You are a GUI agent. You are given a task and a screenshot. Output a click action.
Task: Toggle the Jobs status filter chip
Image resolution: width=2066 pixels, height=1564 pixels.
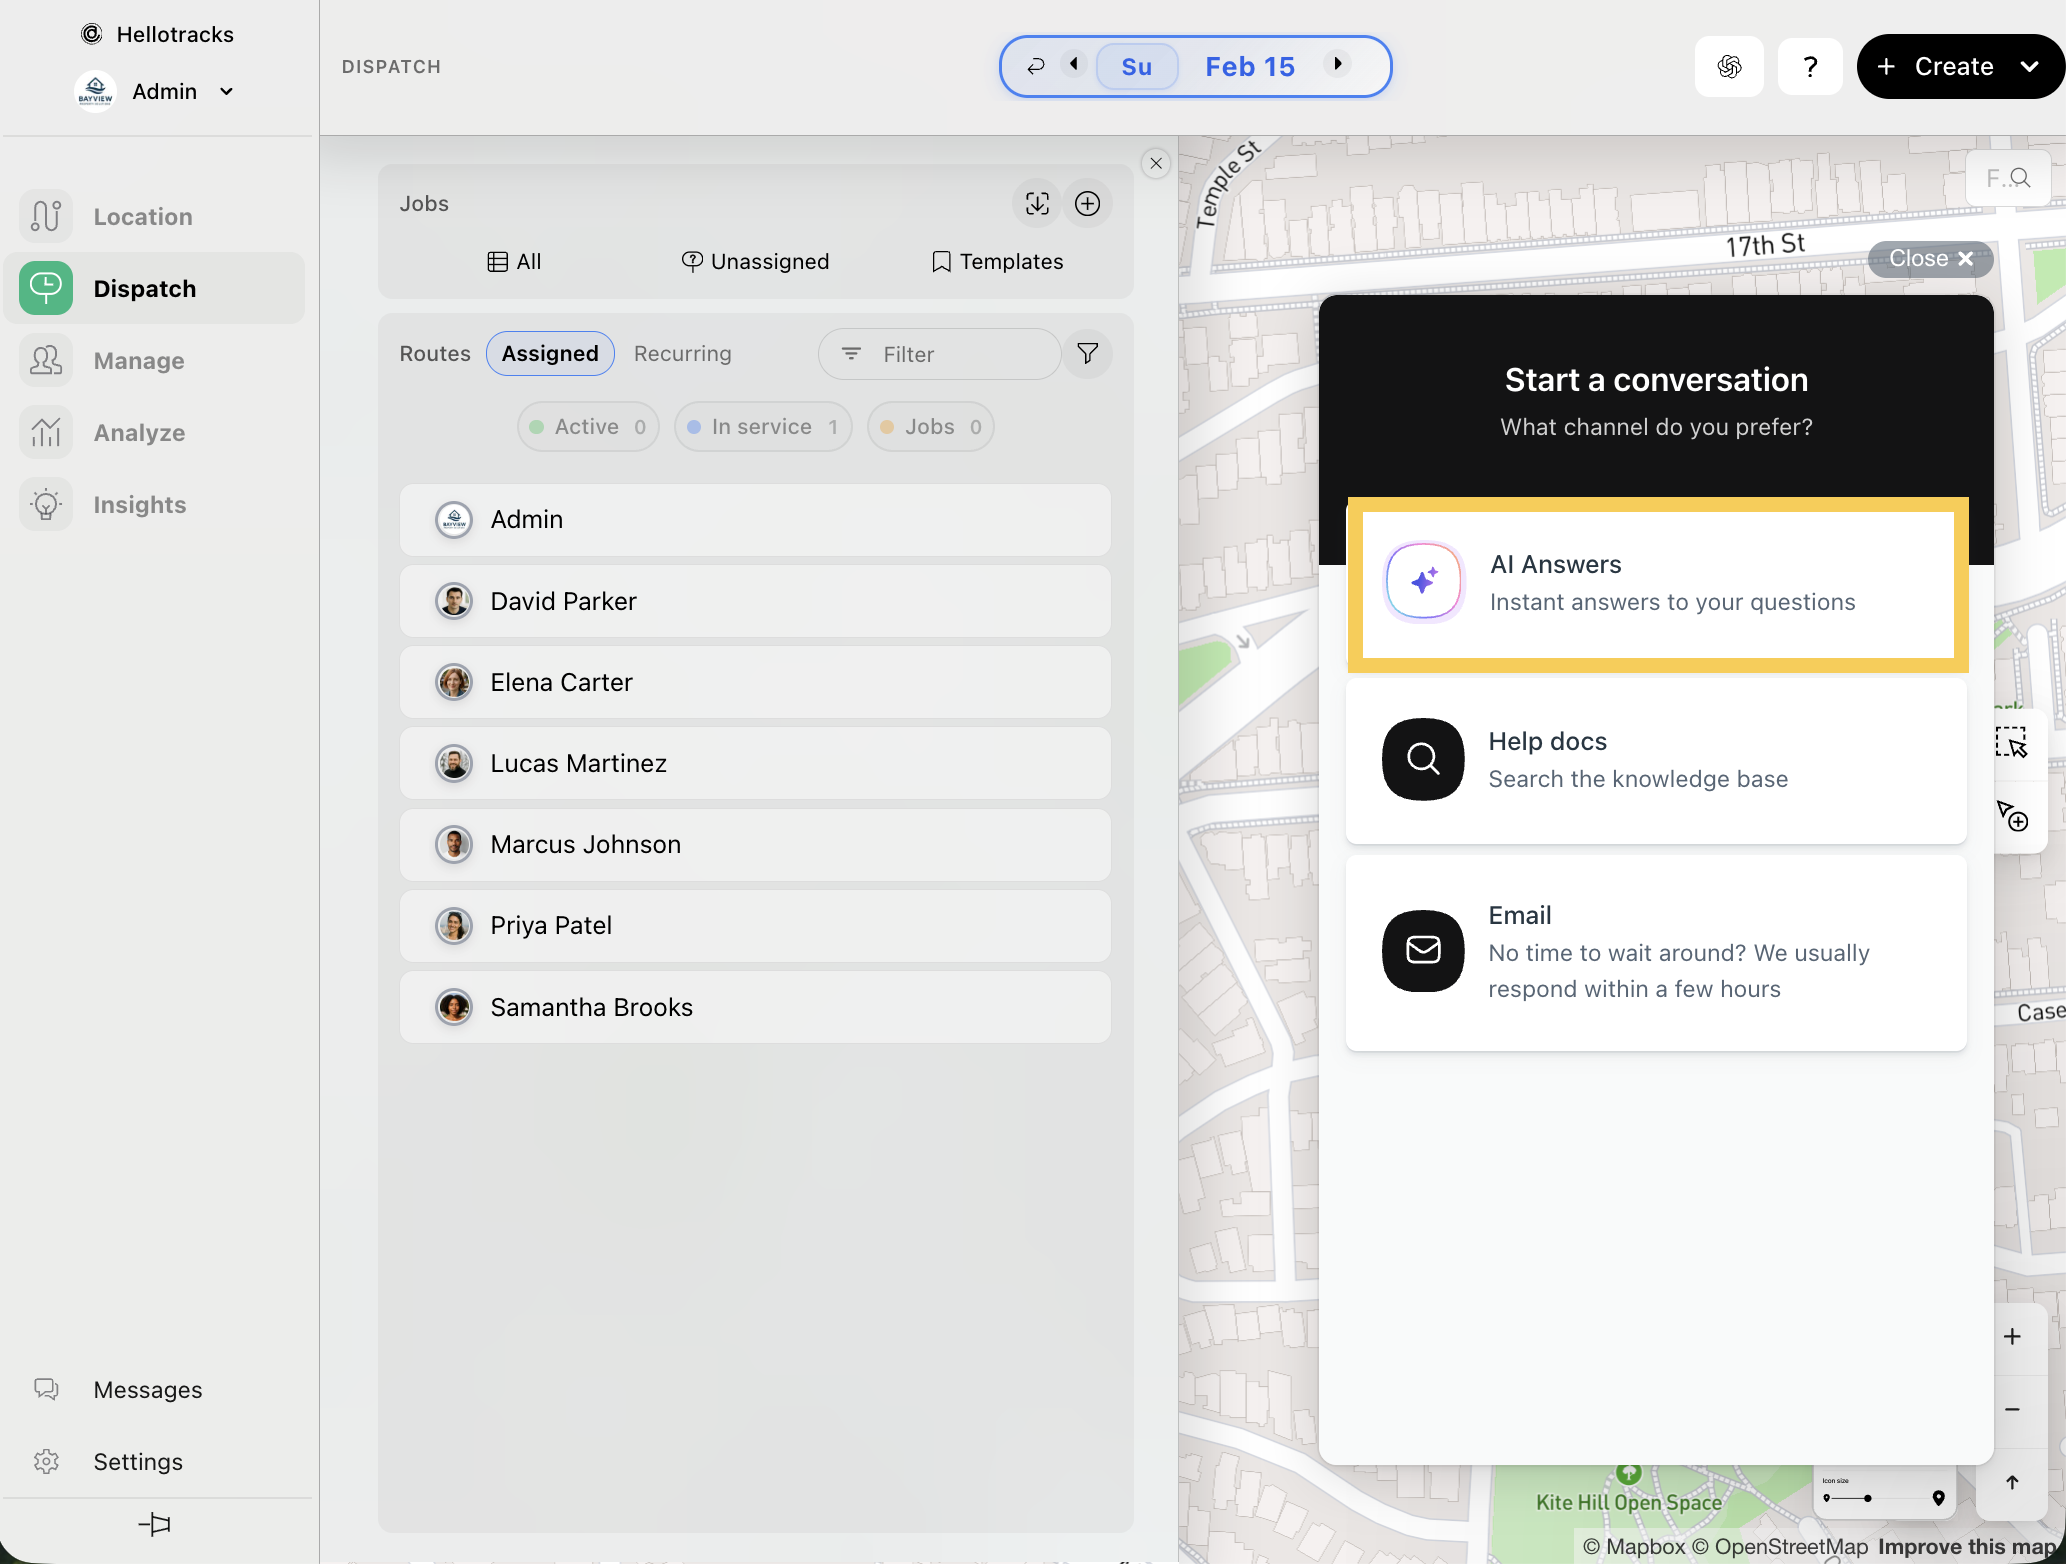(x=930, y=427)
